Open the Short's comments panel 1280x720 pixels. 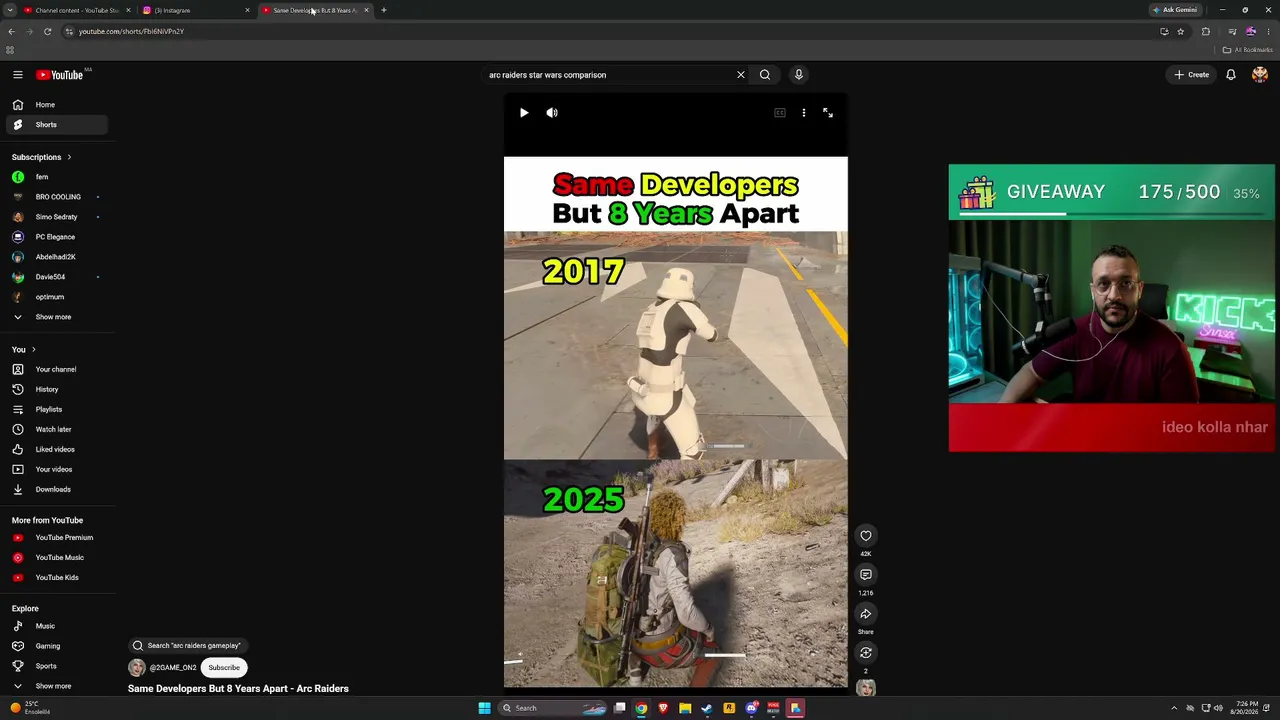pyautogui.click(x=866, y=575)
